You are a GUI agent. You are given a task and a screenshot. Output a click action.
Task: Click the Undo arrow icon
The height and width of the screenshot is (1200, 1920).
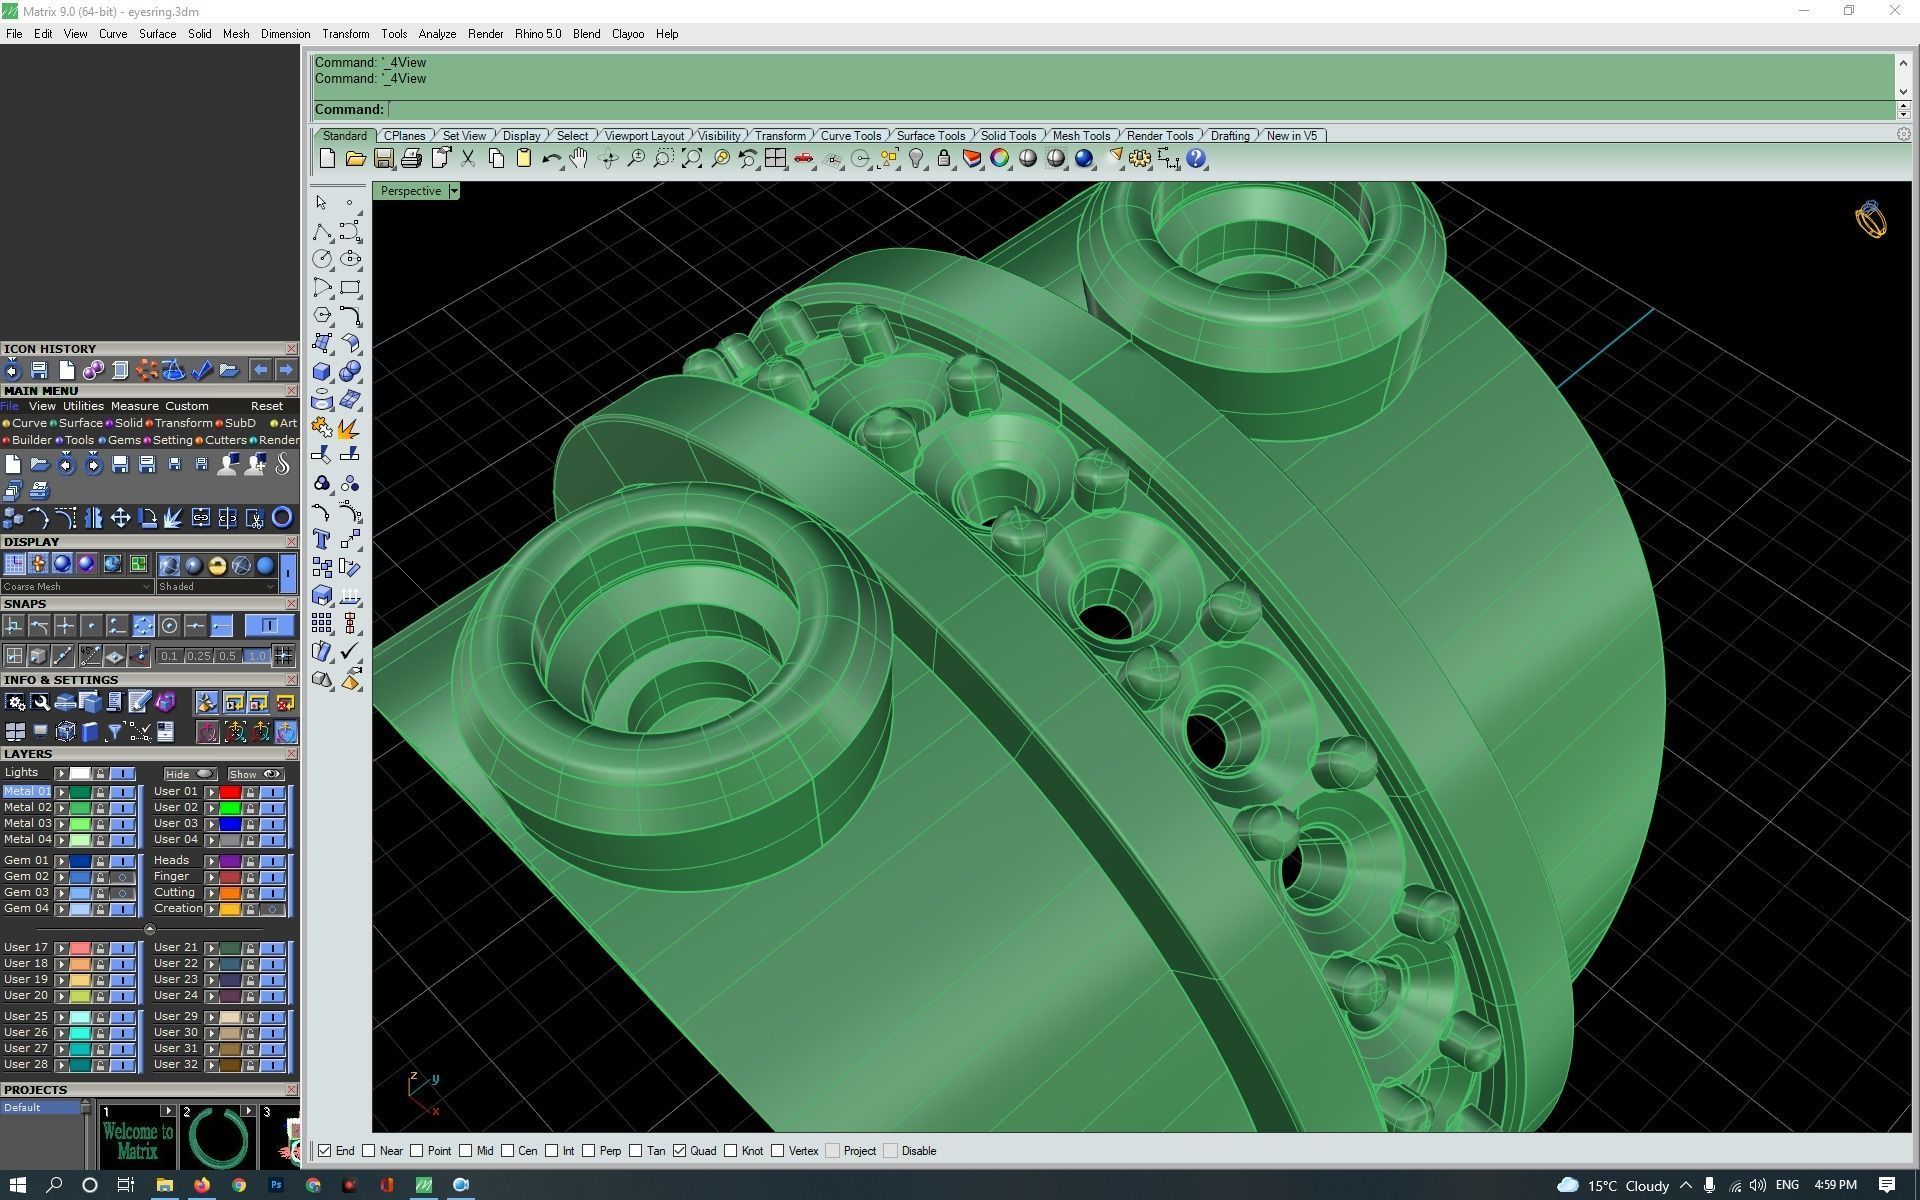tap(550, 158)
